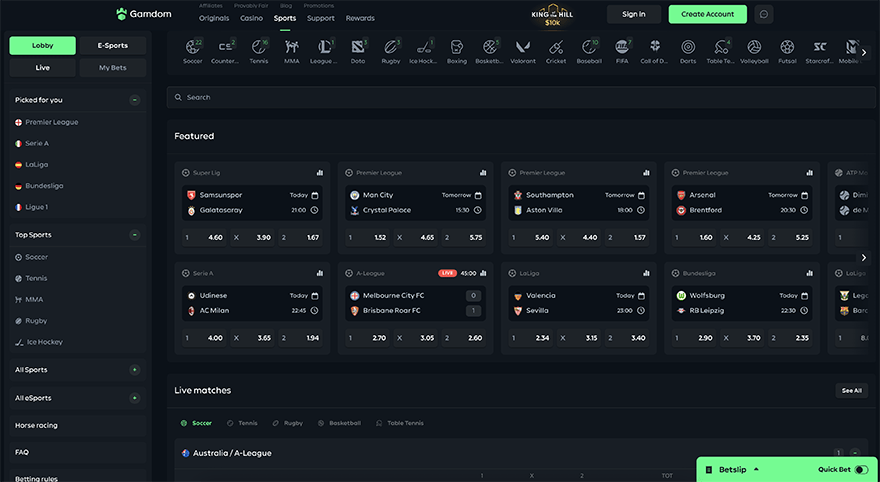Screen dimensions: 880x482
Task: Collapse the Australia / A-League group
Action: coord(855,453)
